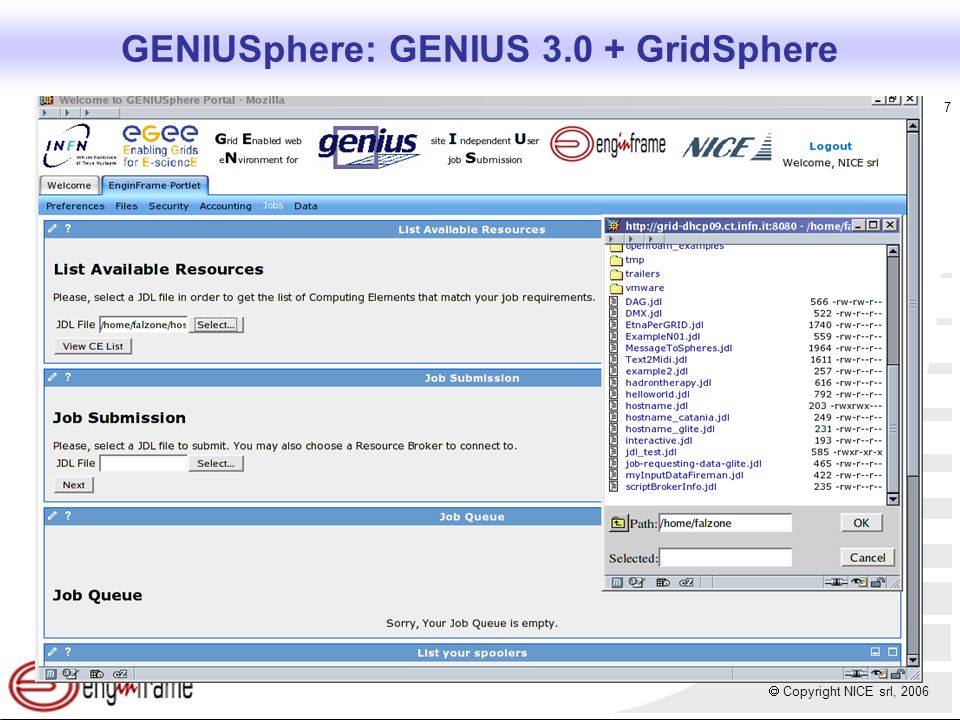The width and height of the screenshot is (960, 720).
Task: Open the Files menu
Action: pyautogui.click(x=127, y=206)
